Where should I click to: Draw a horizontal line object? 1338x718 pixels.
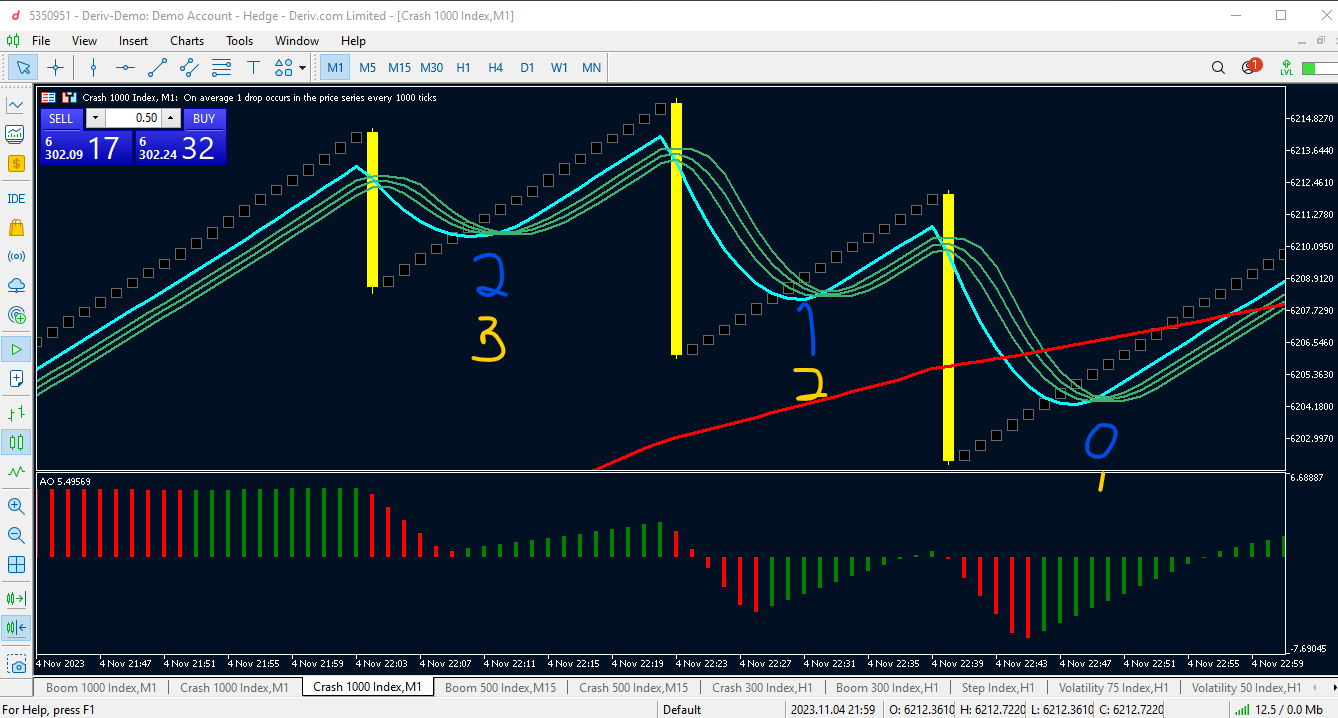[x=125, y=68]
